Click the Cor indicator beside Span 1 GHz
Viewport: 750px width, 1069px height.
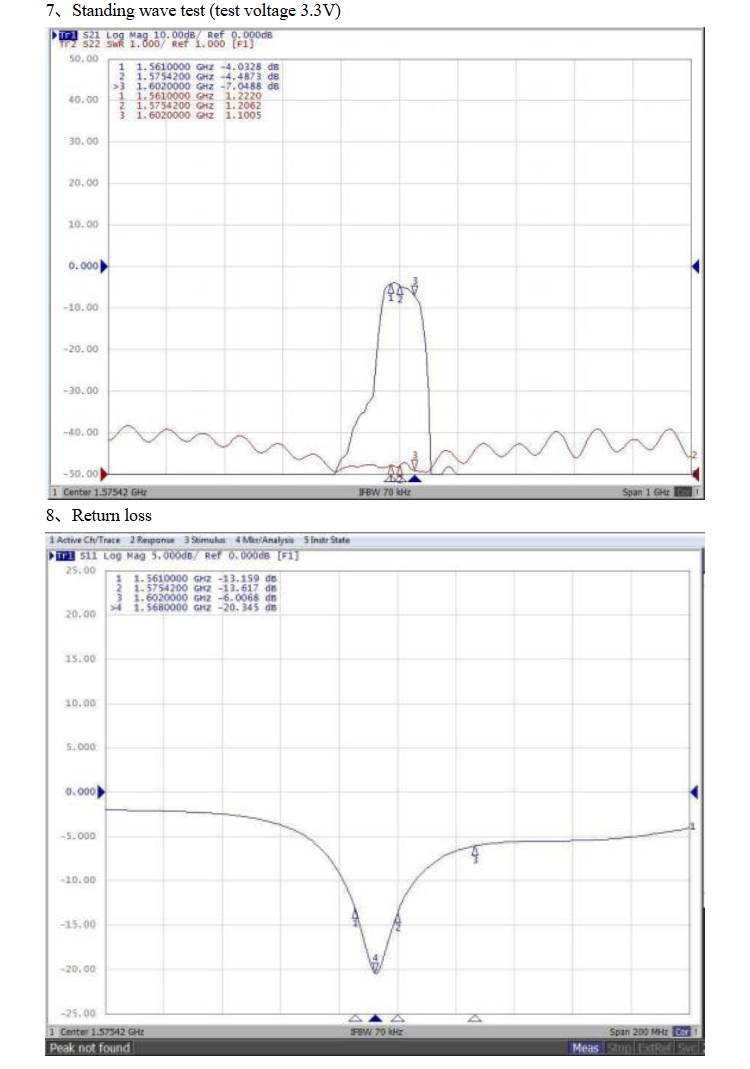tap(683, 492)
